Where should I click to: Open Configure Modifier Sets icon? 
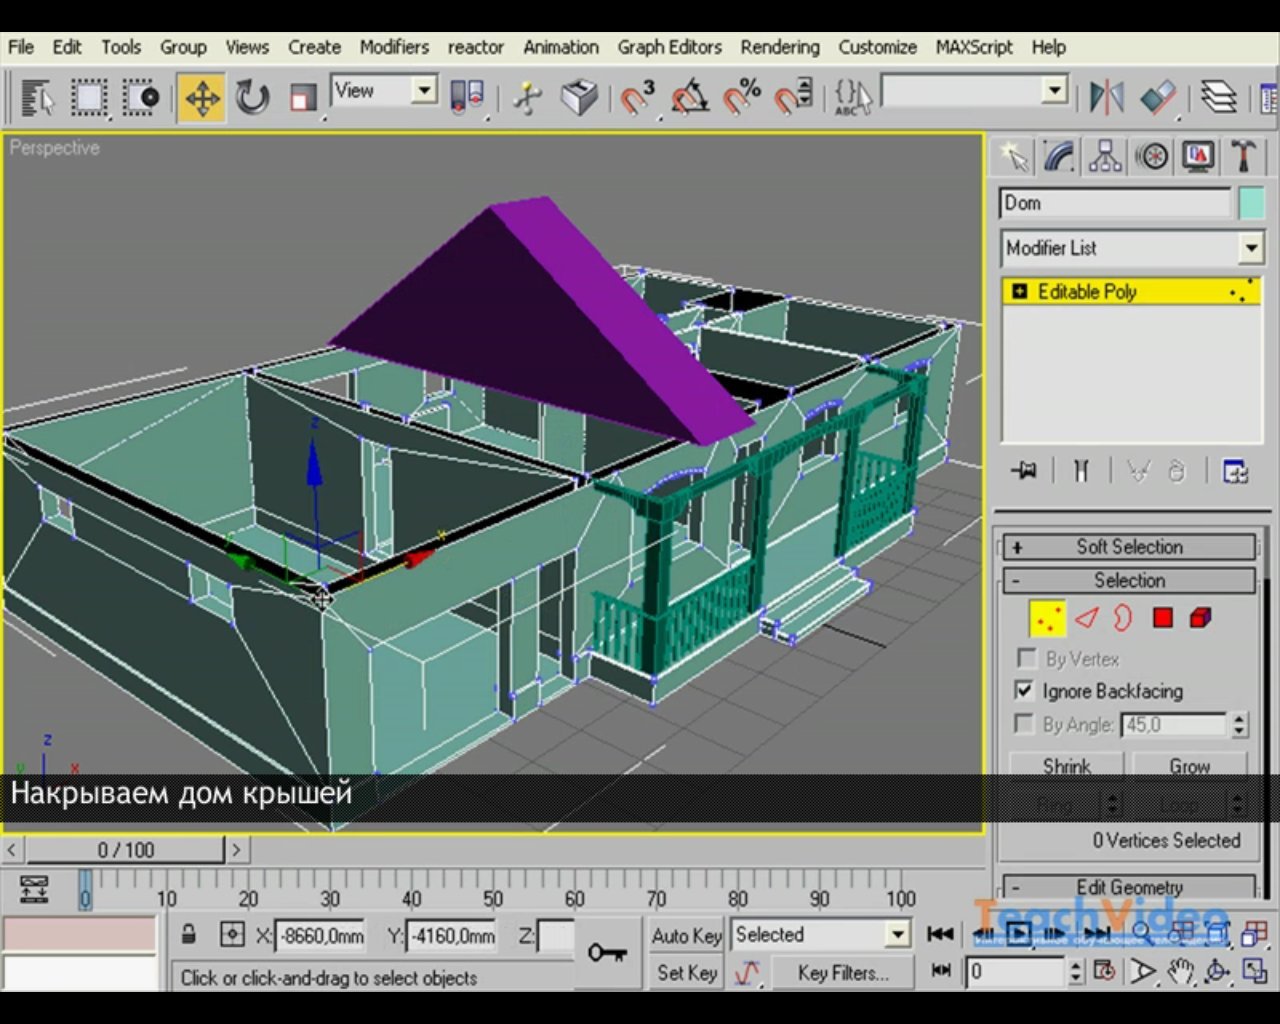(x=1235, y=471)
